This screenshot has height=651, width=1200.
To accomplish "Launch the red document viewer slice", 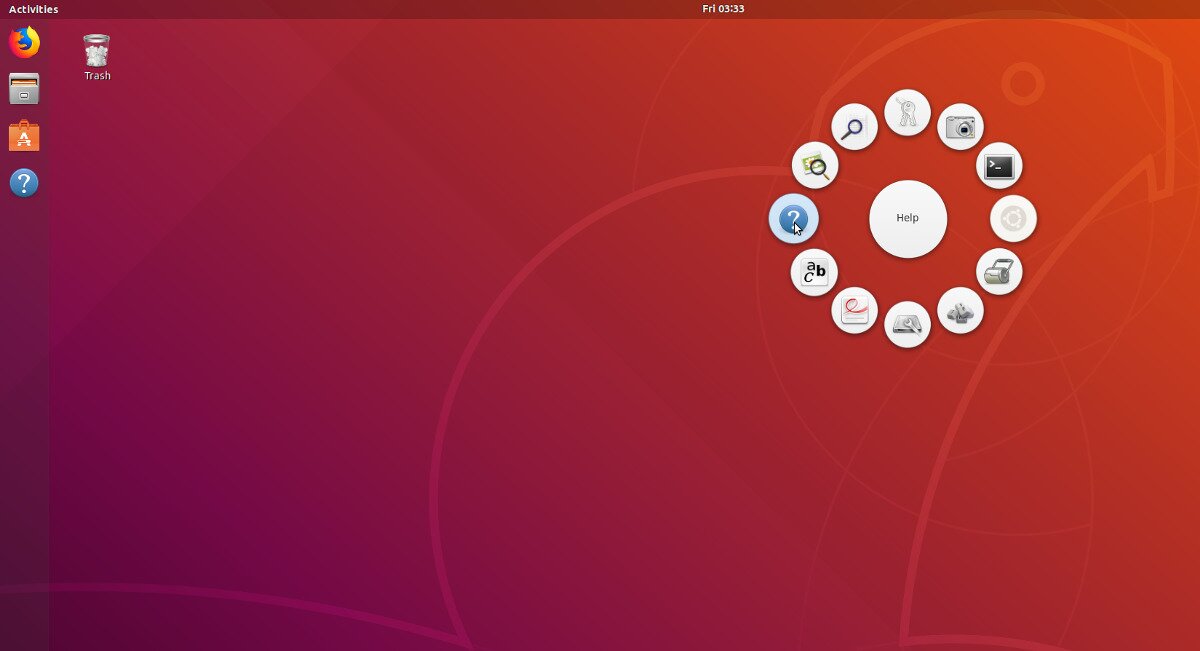I will pos(854,311).
